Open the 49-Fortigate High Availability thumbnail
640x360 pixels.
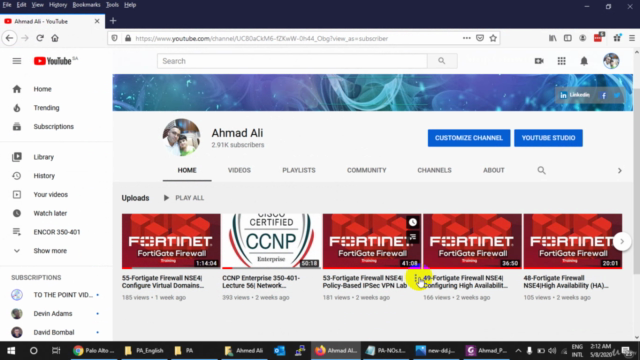(x=472, y=241)
